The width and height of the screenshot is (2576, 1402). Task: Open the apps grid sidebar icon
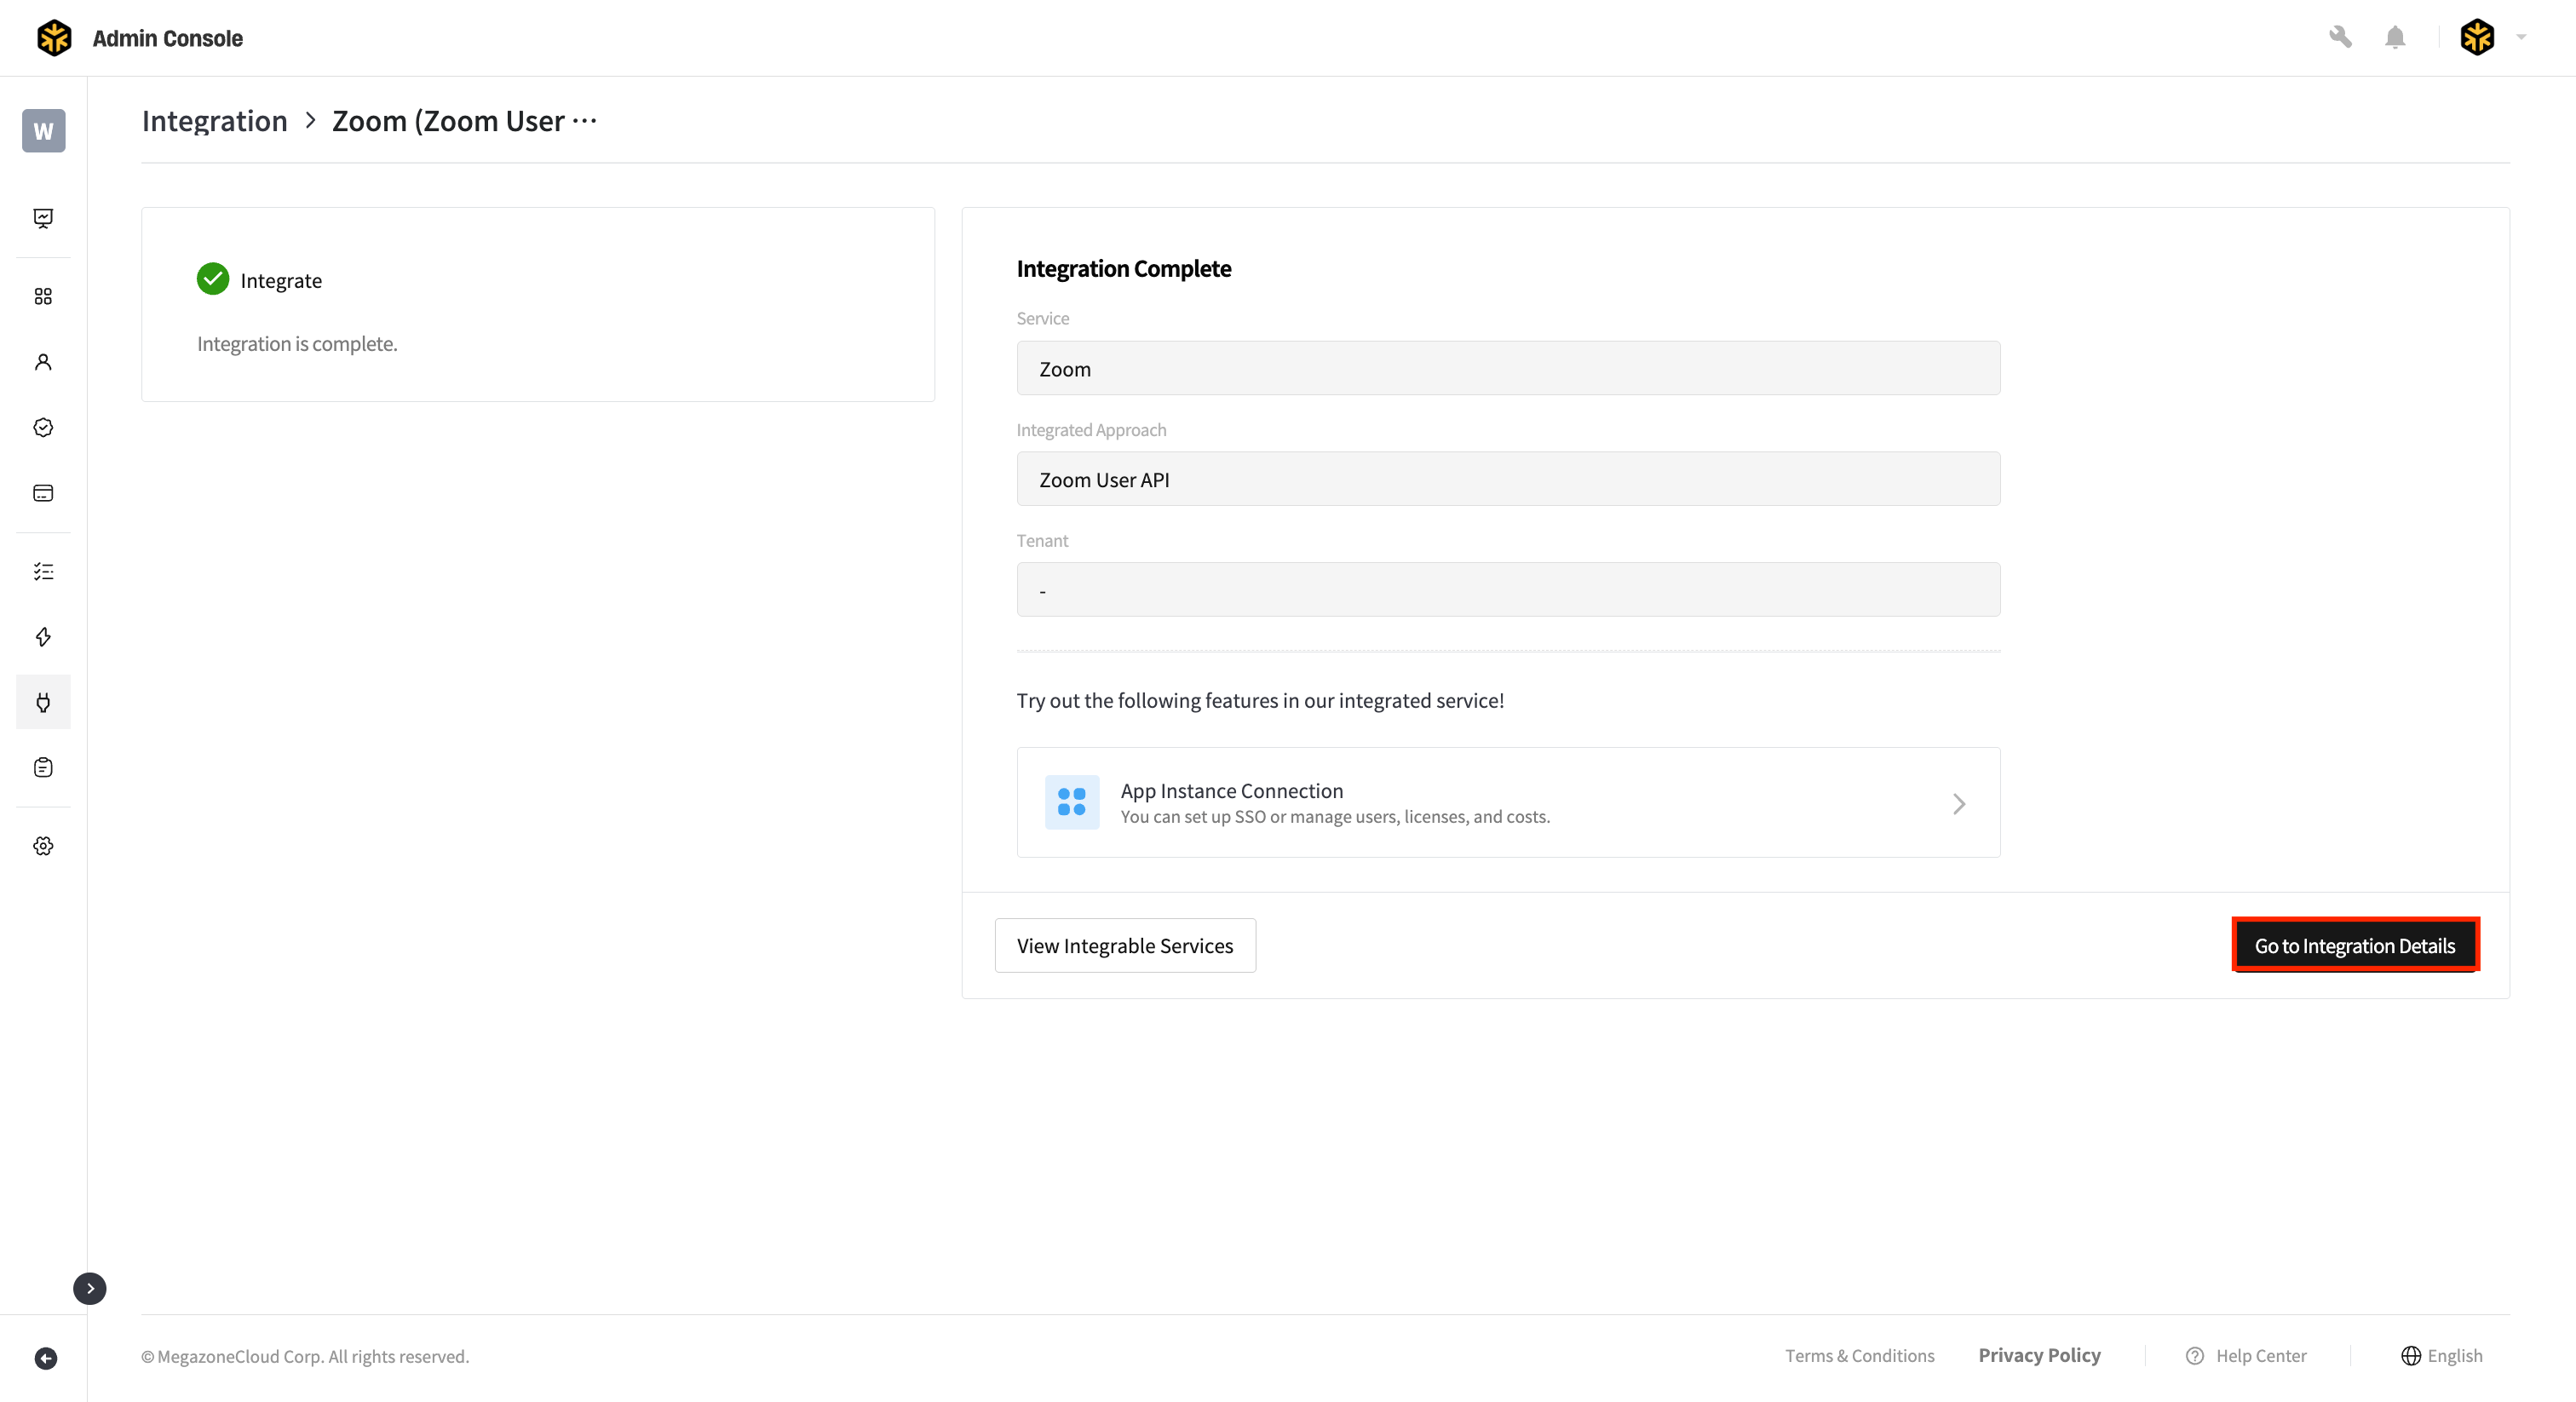pos(43,296)
